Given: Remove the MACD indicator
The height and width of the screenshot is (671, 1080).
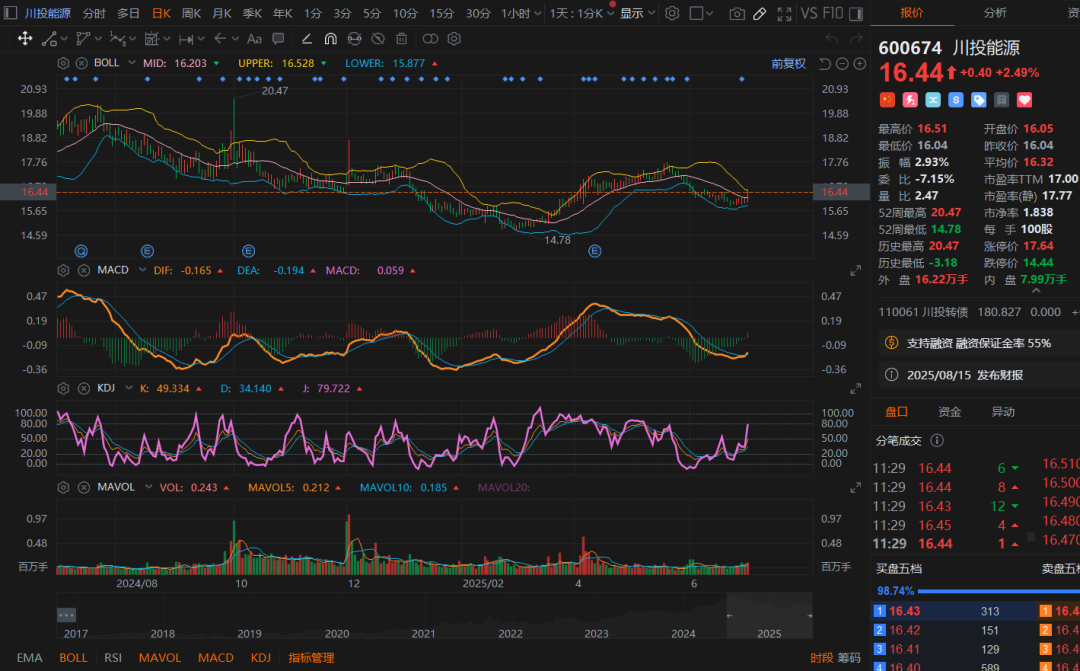Looking at the screenshot, I should (84, 270).
